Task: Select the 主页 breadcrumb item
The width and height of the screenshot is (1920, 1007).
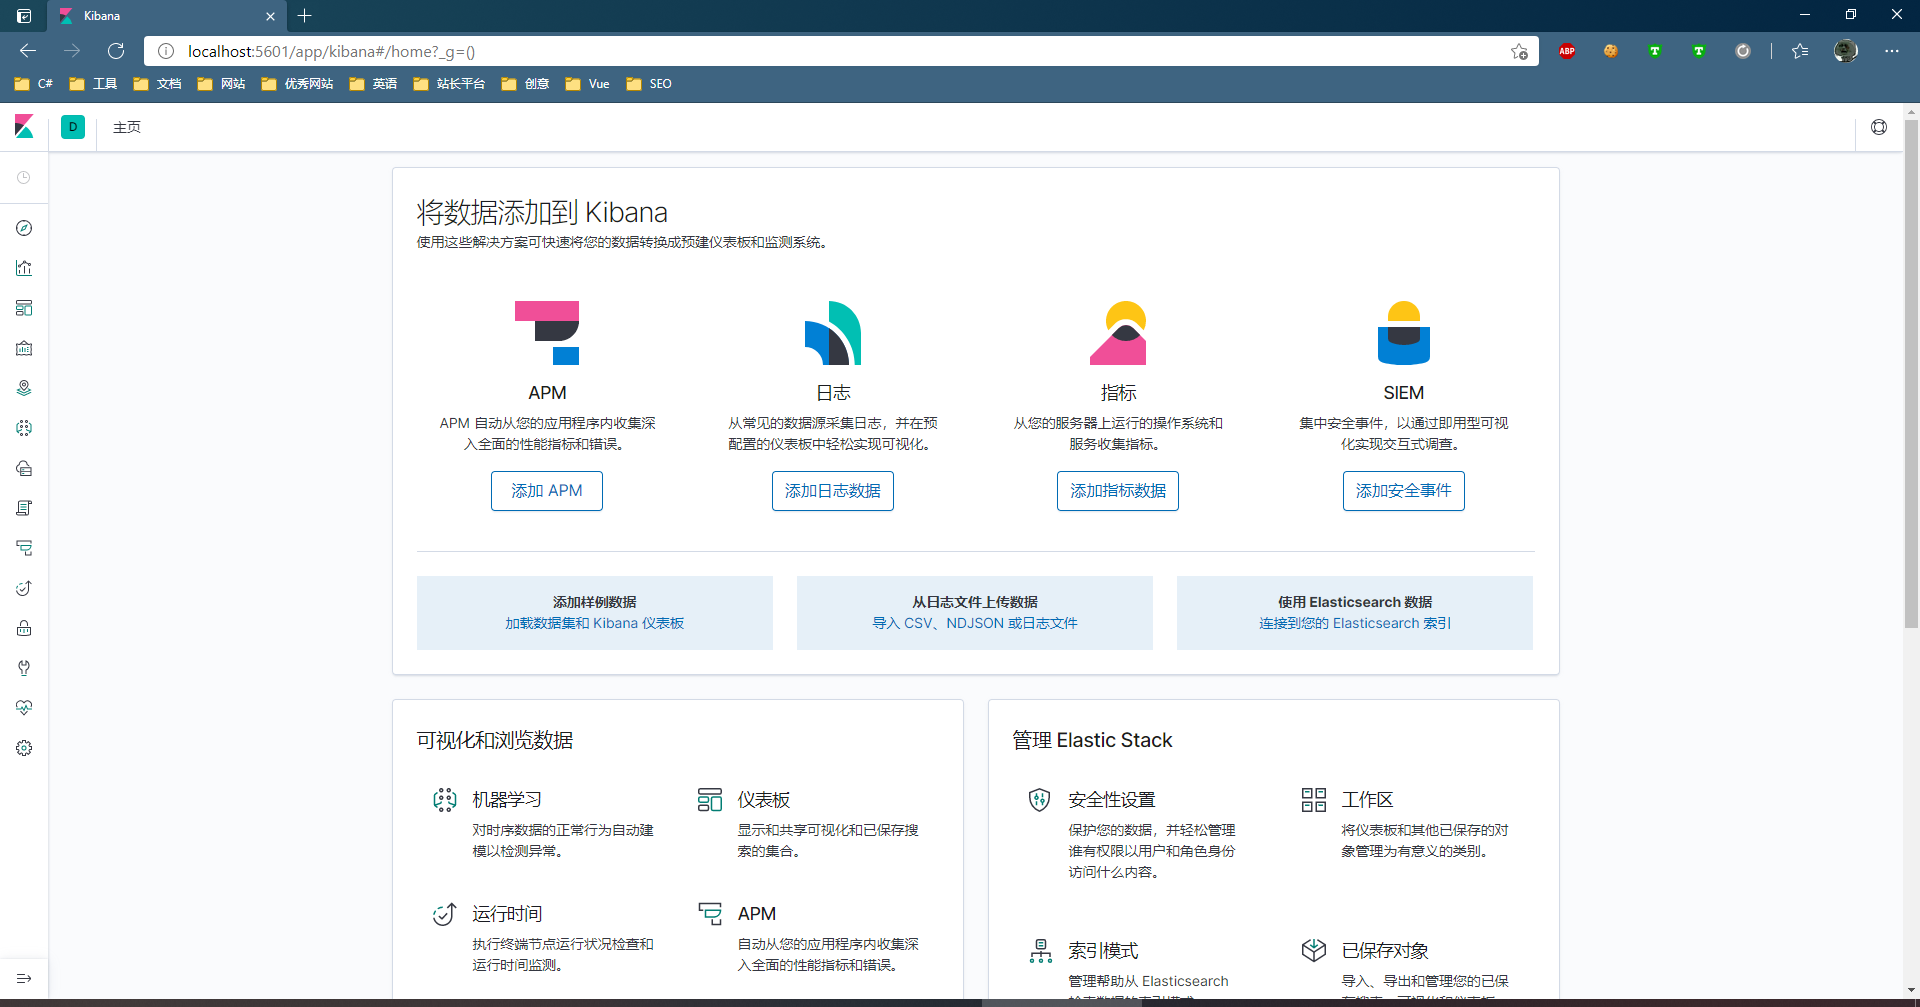Action: click(x=127, y=127)
